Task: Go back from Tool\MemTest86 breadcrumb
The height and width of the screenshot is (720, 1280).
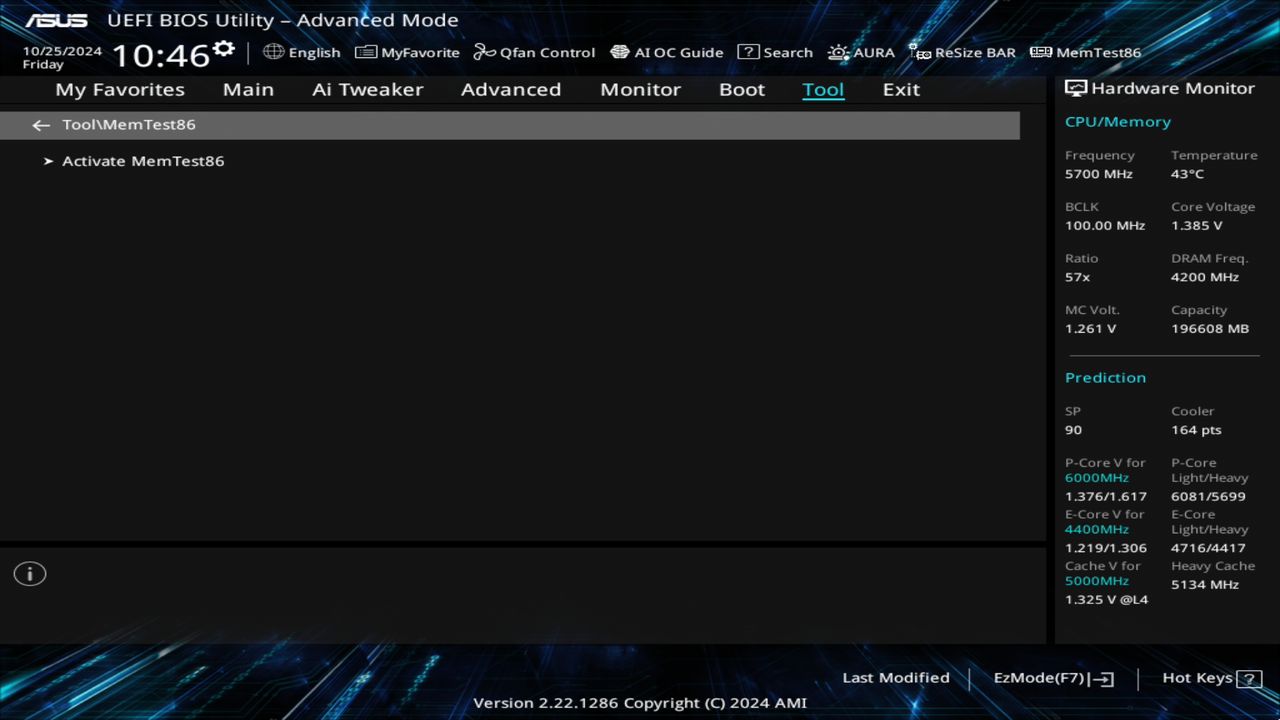Action: 40,124
